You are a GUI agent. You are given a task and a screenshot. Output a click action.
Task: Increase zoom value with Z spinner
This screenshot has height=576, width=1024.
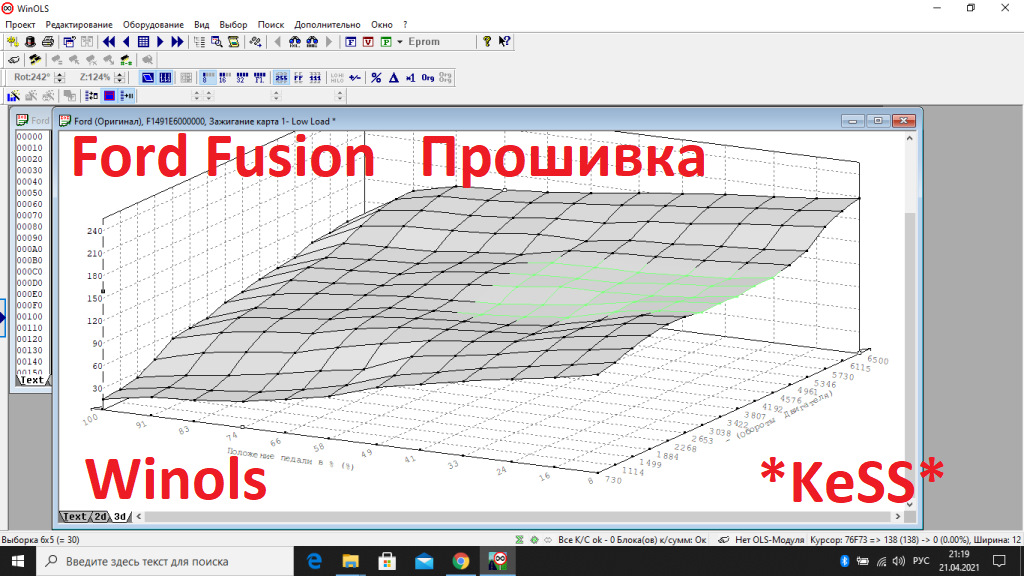(x=119, y=74)
